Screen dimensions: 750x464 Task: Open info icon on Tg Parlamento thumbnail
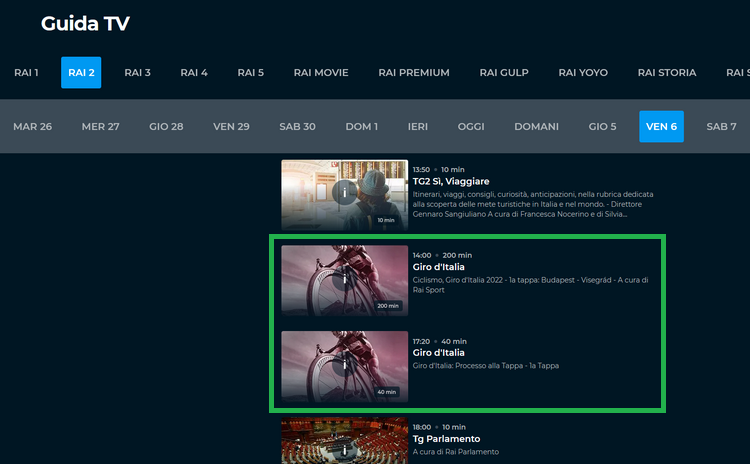[344, 451]
